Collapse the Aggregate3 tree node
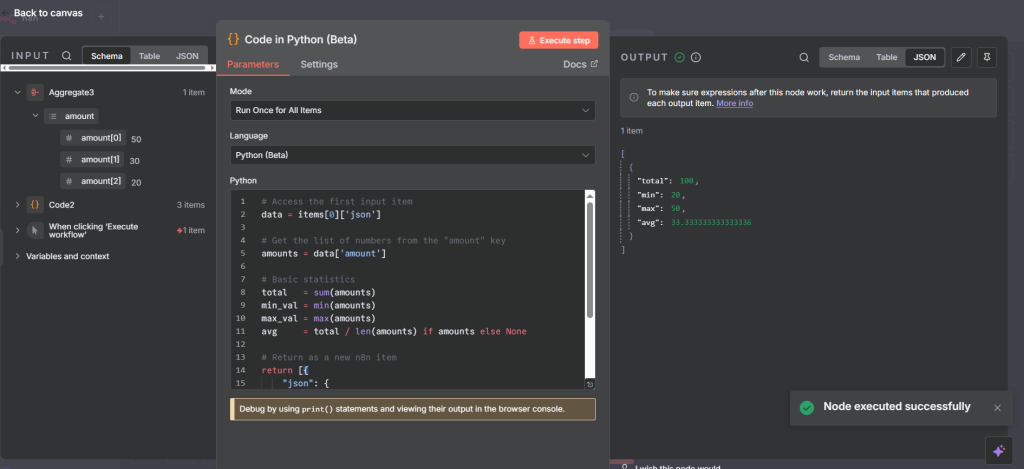 pyautogui.click(x=18, y=93)
